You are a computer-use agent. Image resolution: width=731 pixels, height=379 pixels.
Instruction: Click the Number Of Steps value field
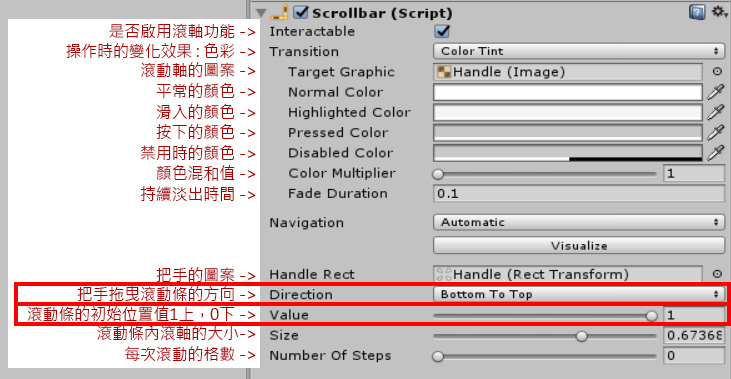(694, 356)
